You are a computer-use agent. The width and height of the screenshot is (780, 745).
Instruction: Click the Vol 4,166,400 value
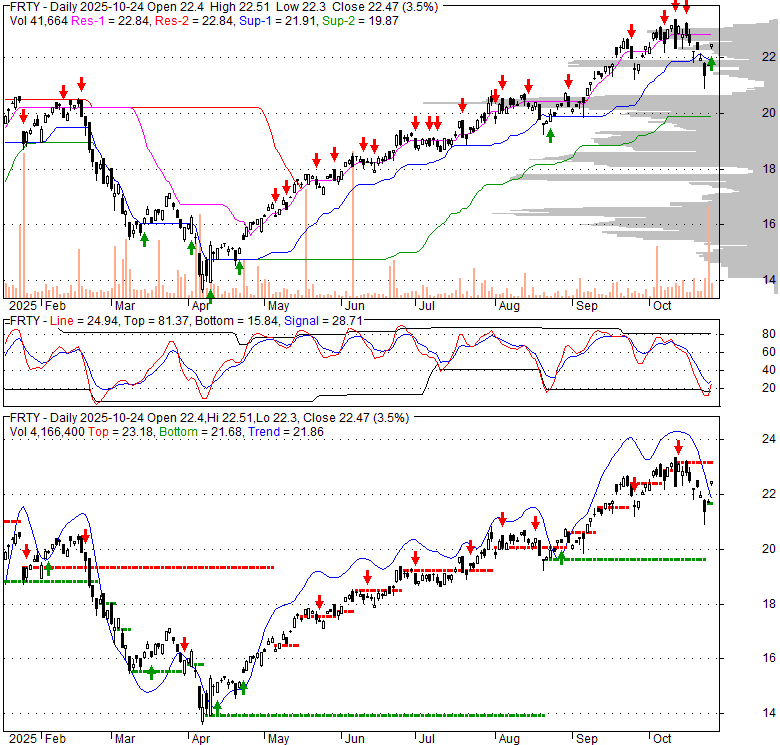pyautogui.click(x=47, y=432)
